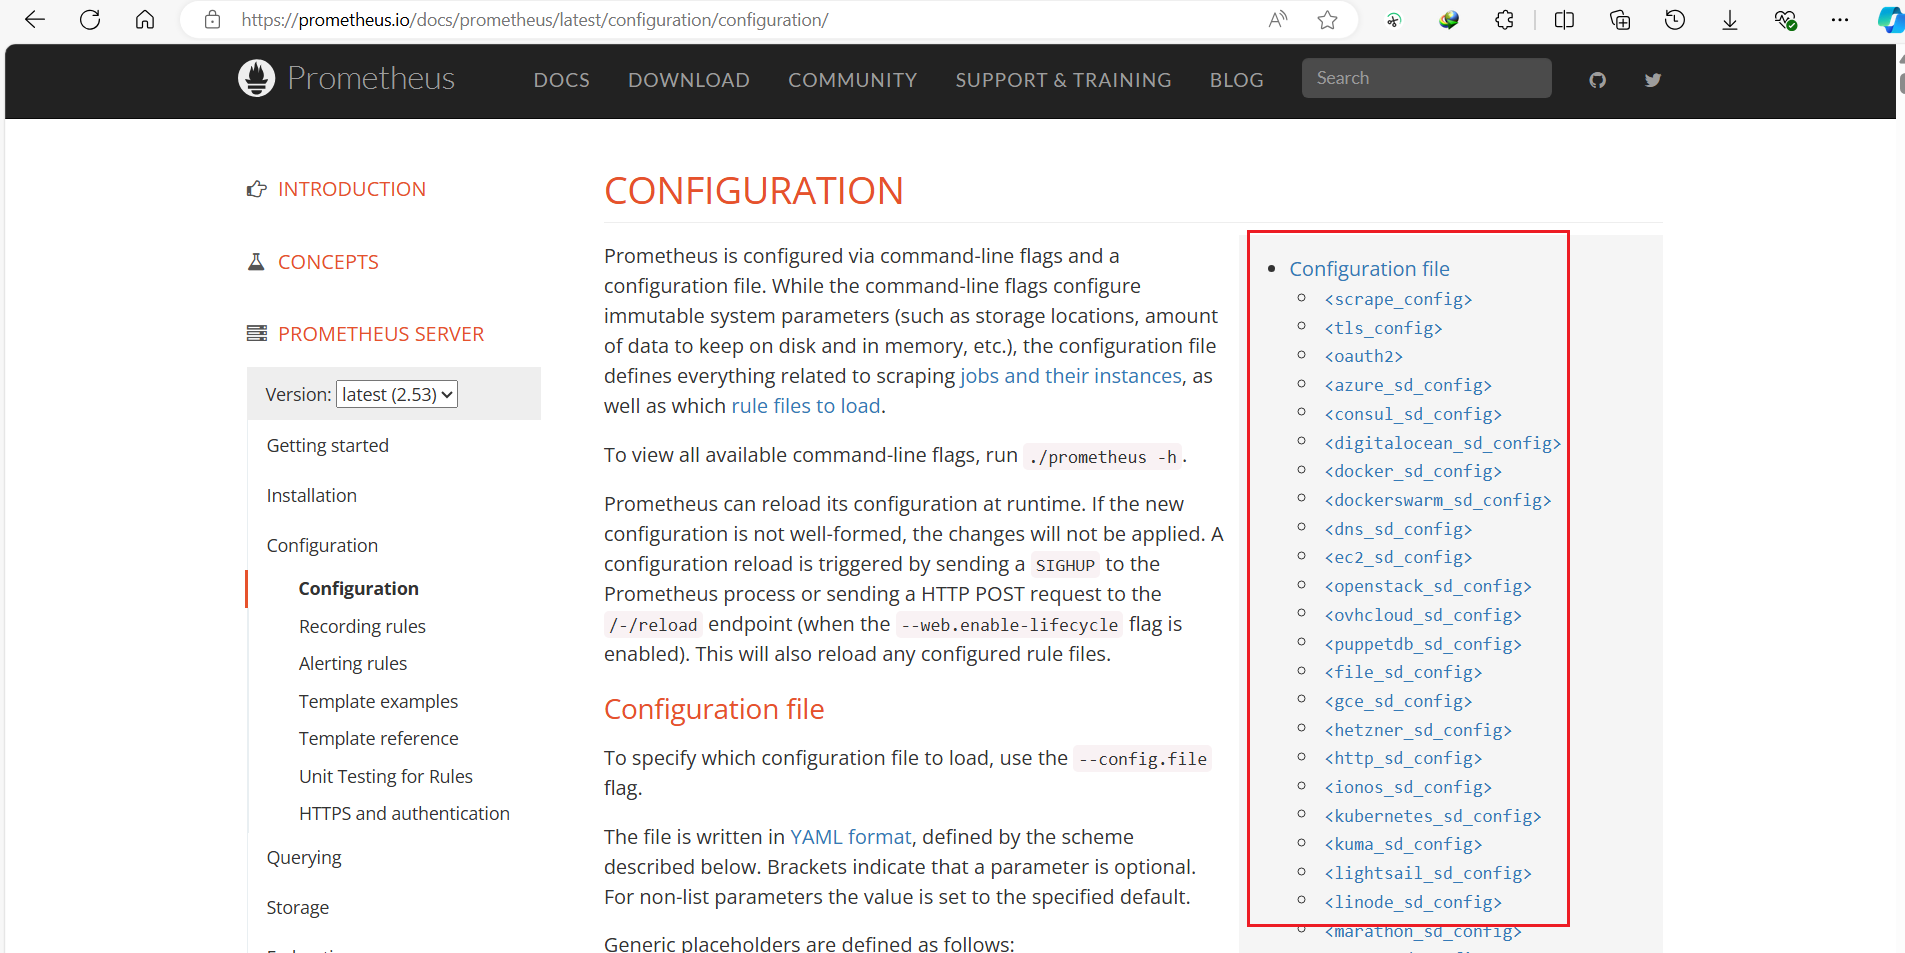Open Downloads arrow icon in toolbar
Screen dimensions: 1905x953
(x=1730, y=20)
